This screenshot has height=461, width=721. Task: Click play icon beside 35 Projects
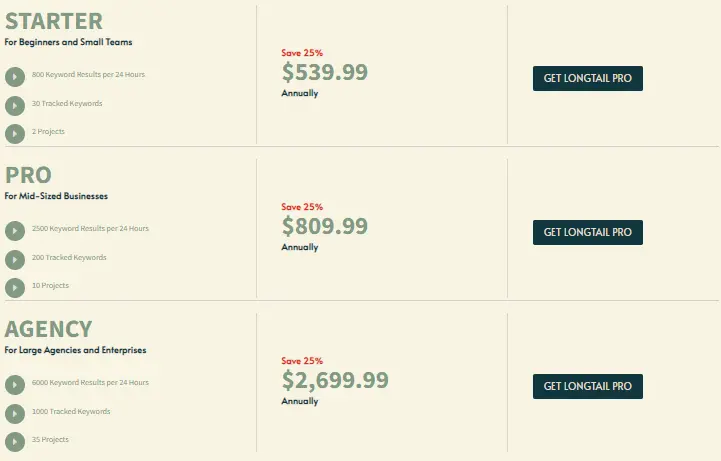tap(15, 442)
